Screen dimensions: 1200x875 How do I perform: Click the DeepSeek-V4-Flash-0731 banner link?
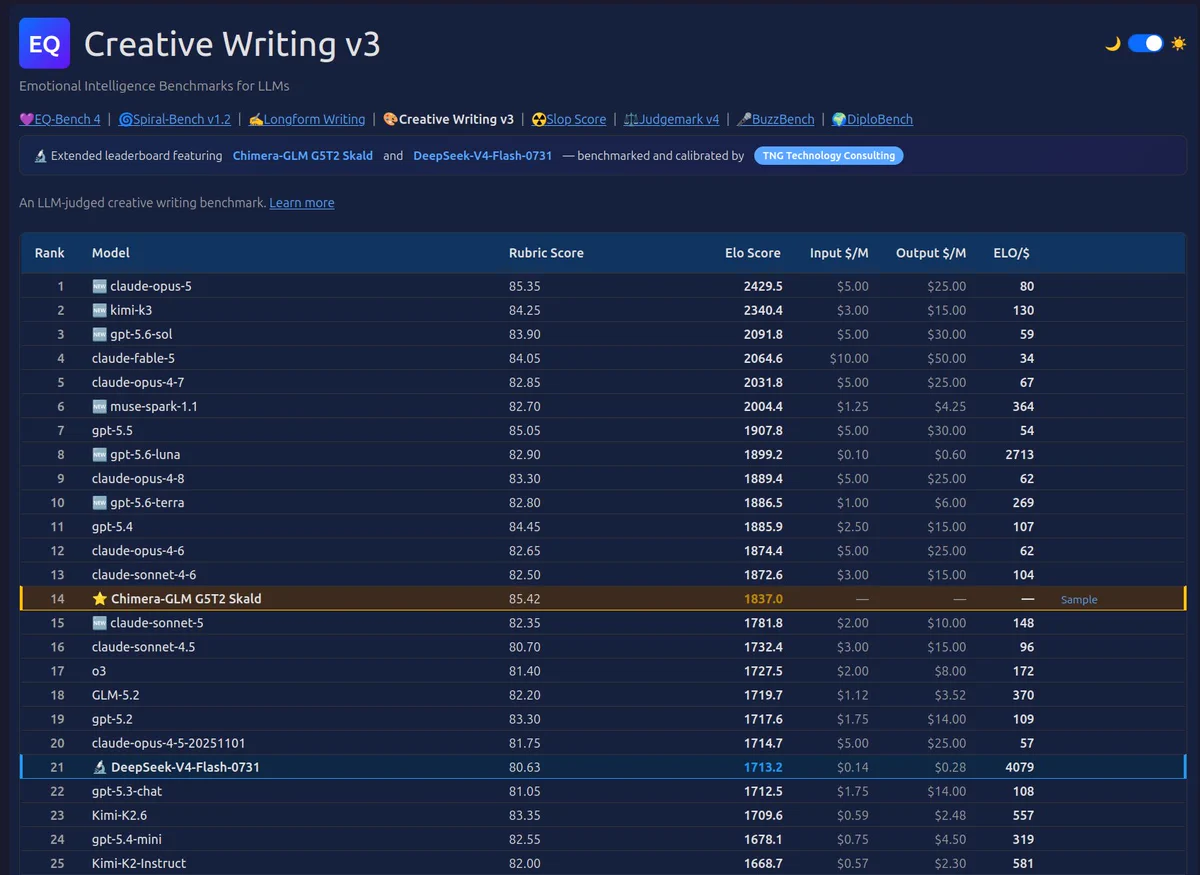[483, 156]
